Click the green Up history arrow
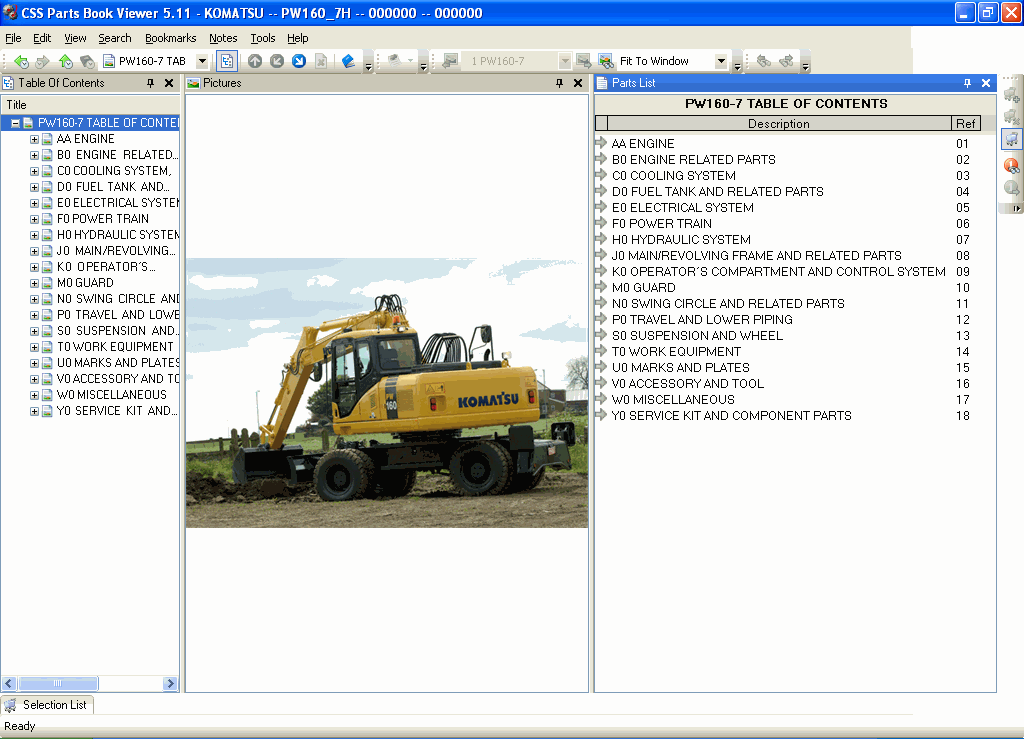Viewport: 1024px width, 739px height. pyautogui.click(x=65, y=61)
